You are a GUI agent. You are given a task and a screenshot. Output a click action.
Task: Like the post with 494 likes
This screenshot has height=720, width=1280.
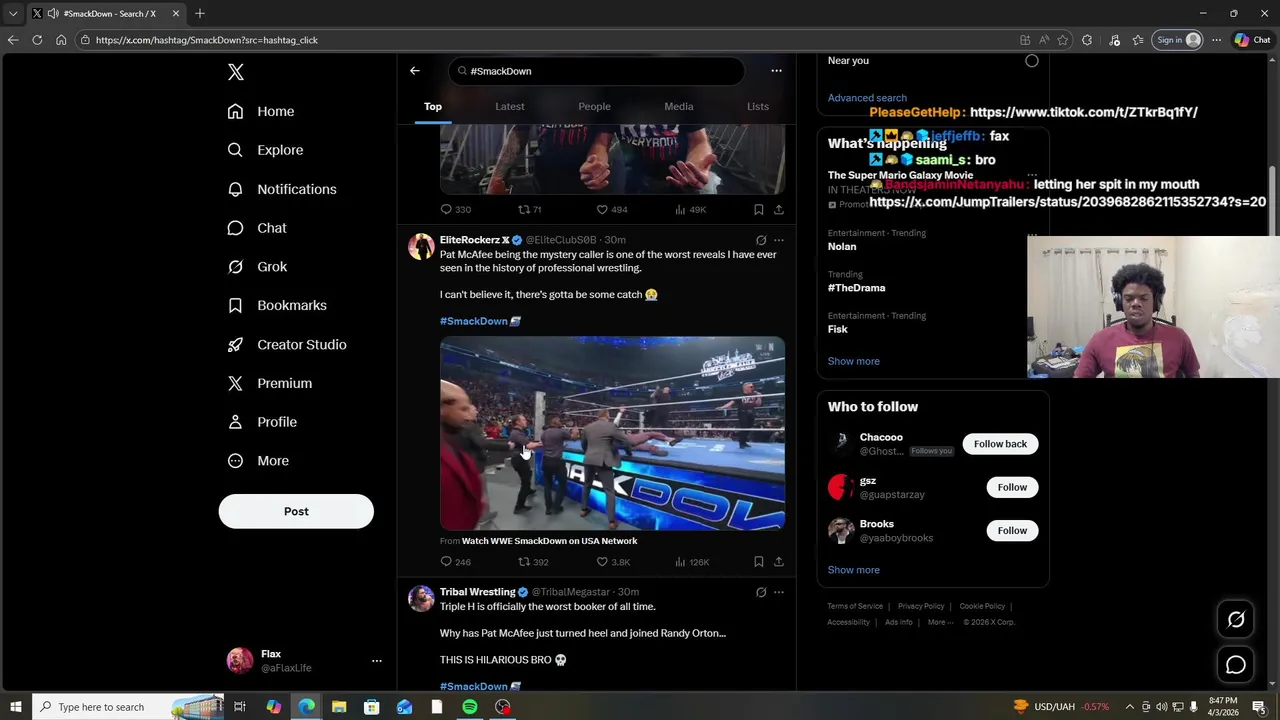click(611, 209)
